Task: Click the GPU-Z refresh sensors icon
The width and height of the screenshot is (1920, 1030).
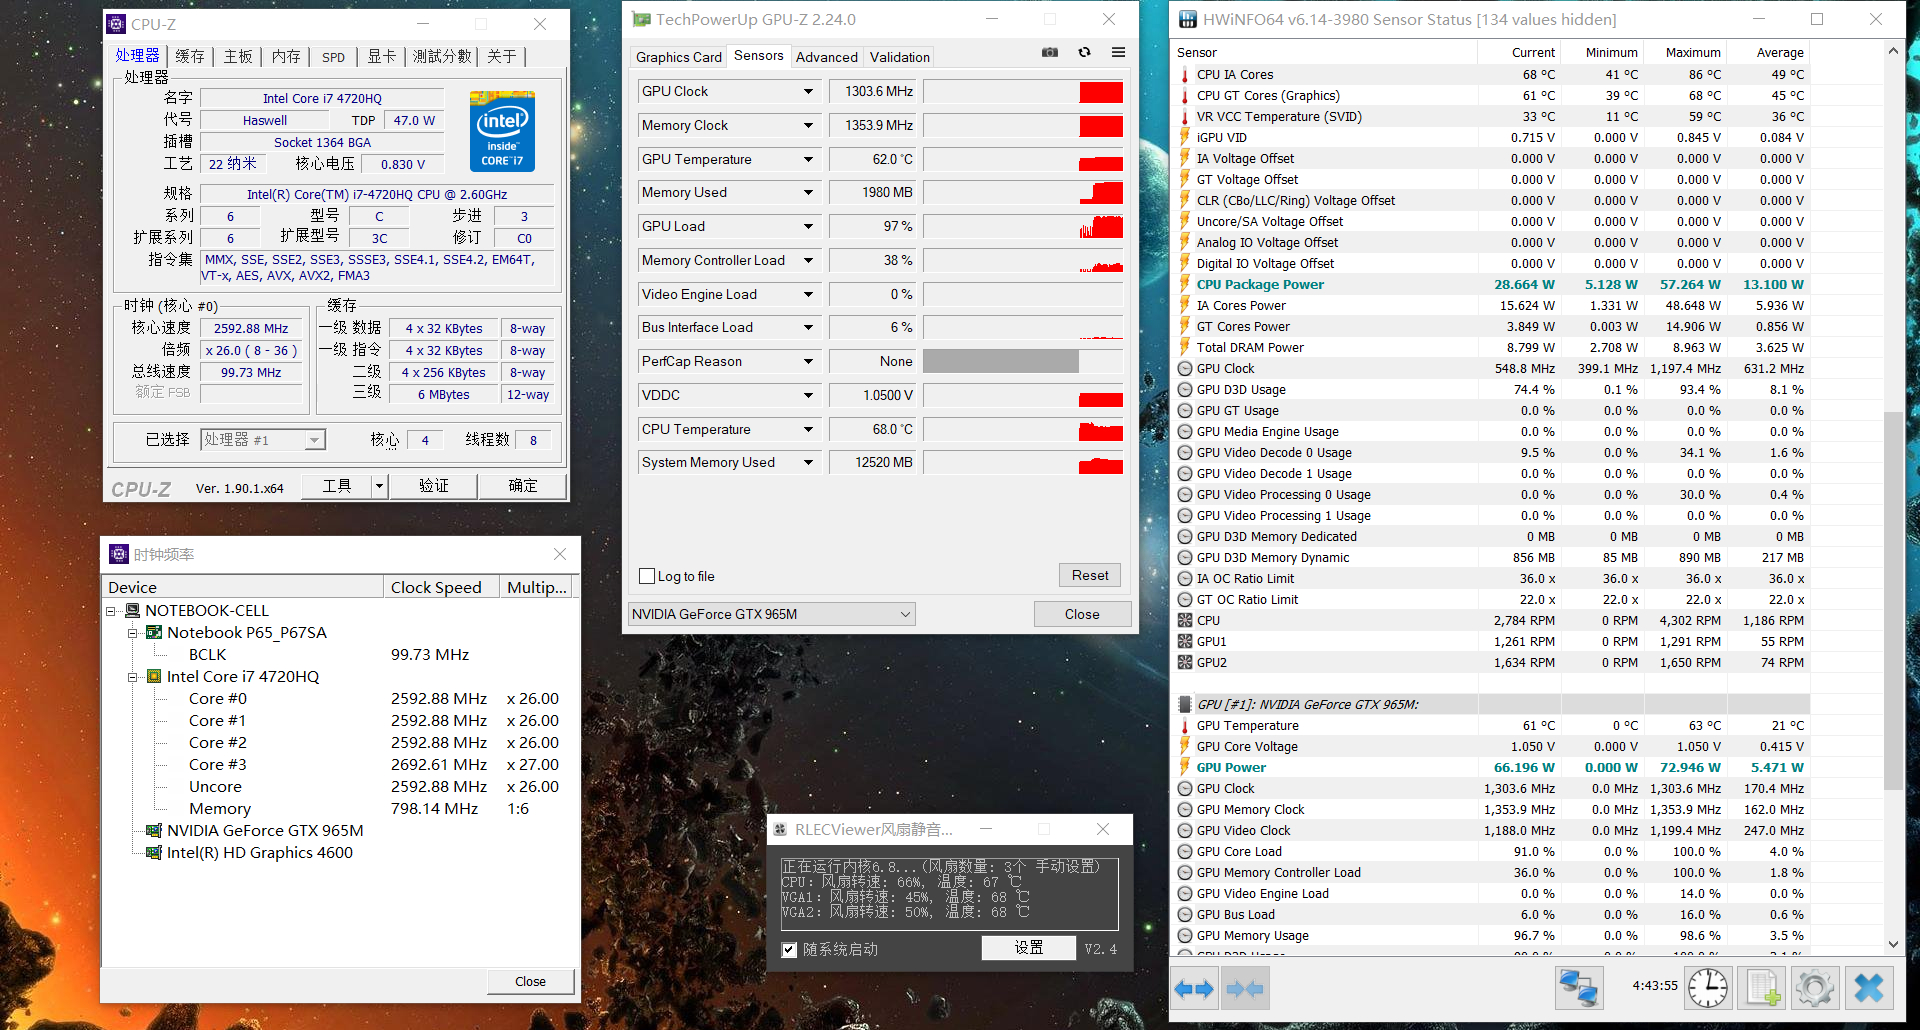Action: (1084, 52)
